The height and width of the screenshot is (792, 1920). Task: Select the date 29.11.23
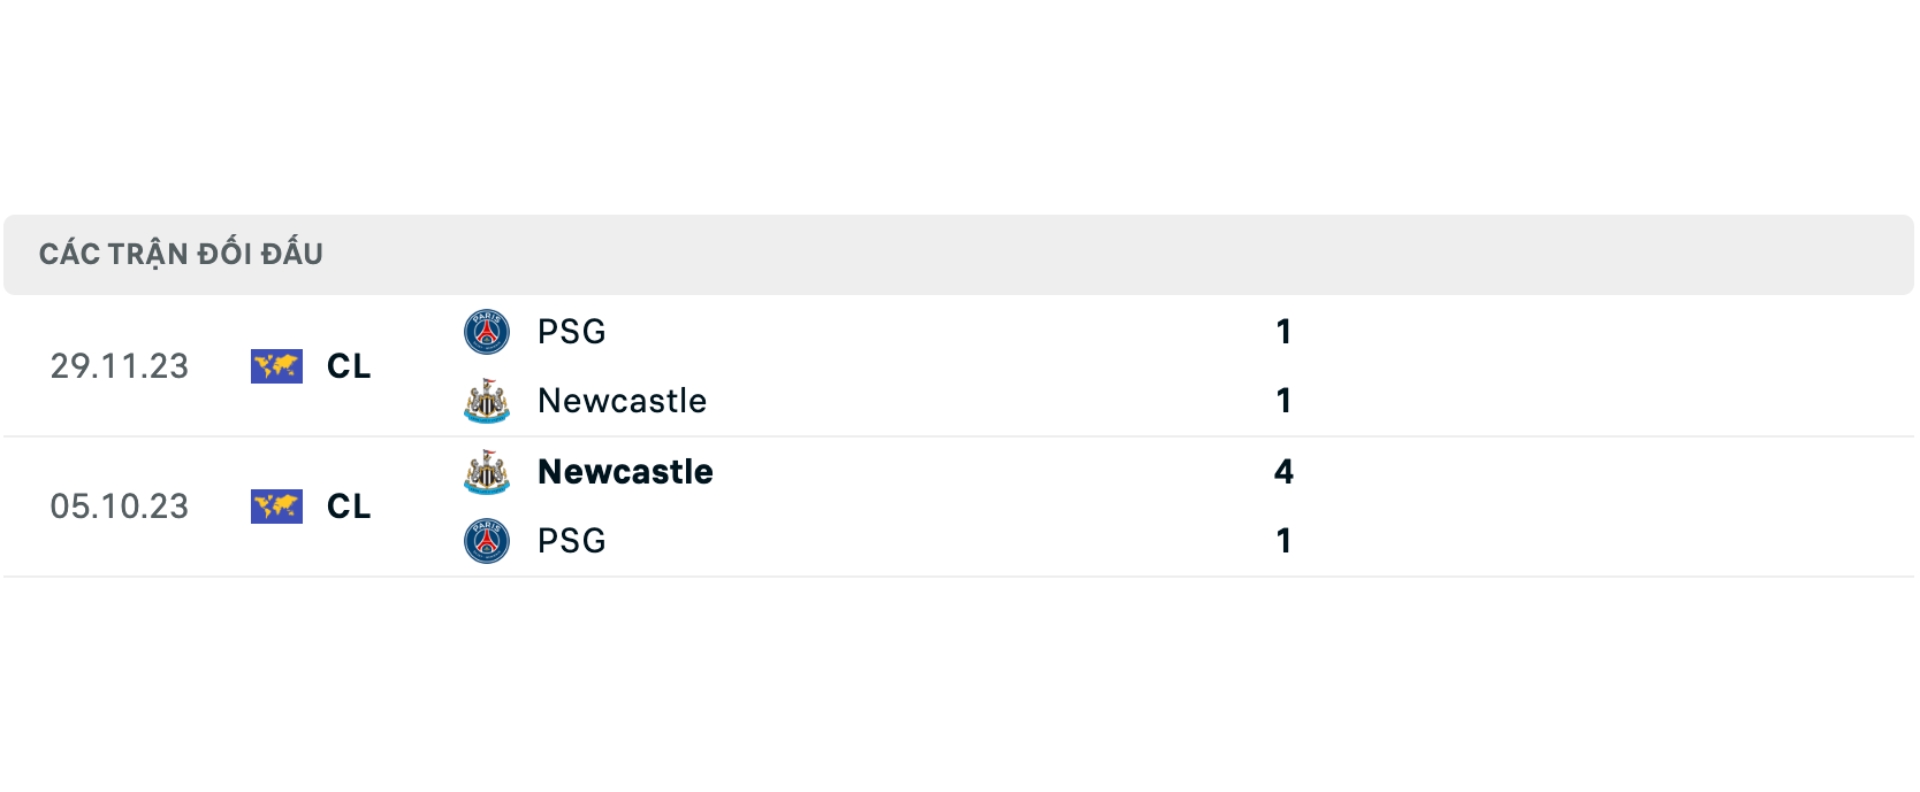[x=119, y=367]
